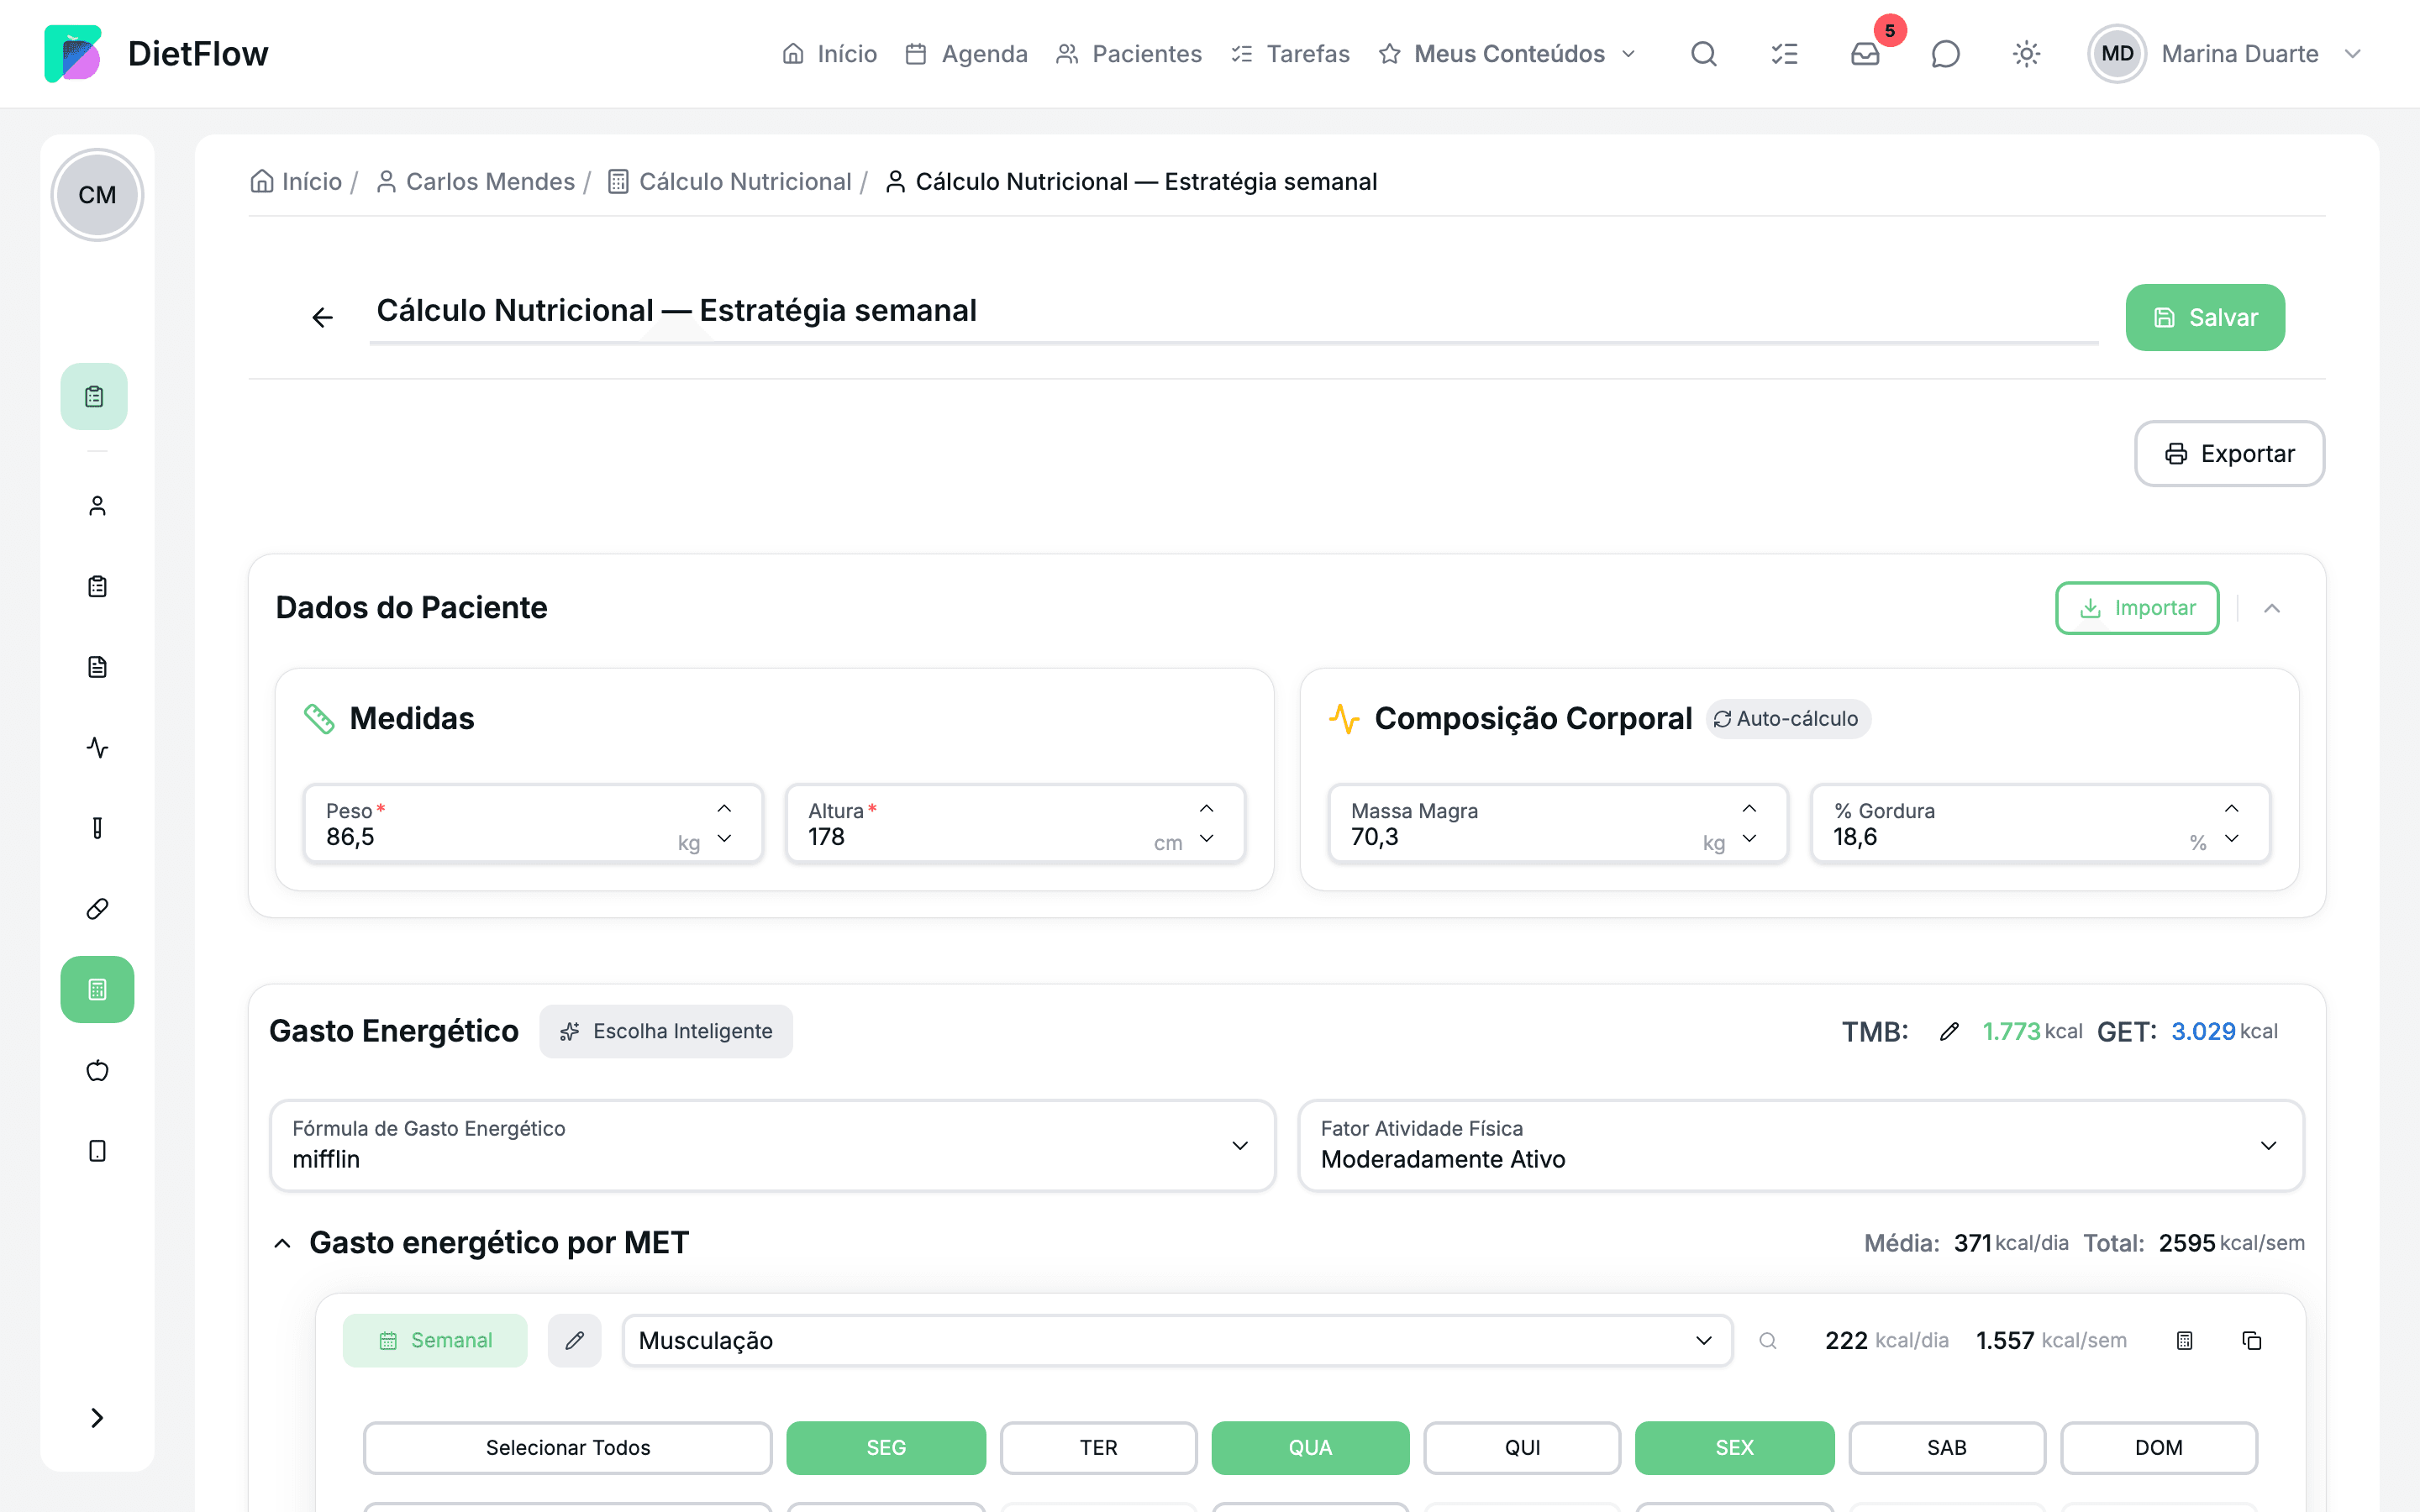Screen dimensions: 2420x1512
Task: Toggle the TER day button
Action: pyautogui.click(x=1098, y=1448)
